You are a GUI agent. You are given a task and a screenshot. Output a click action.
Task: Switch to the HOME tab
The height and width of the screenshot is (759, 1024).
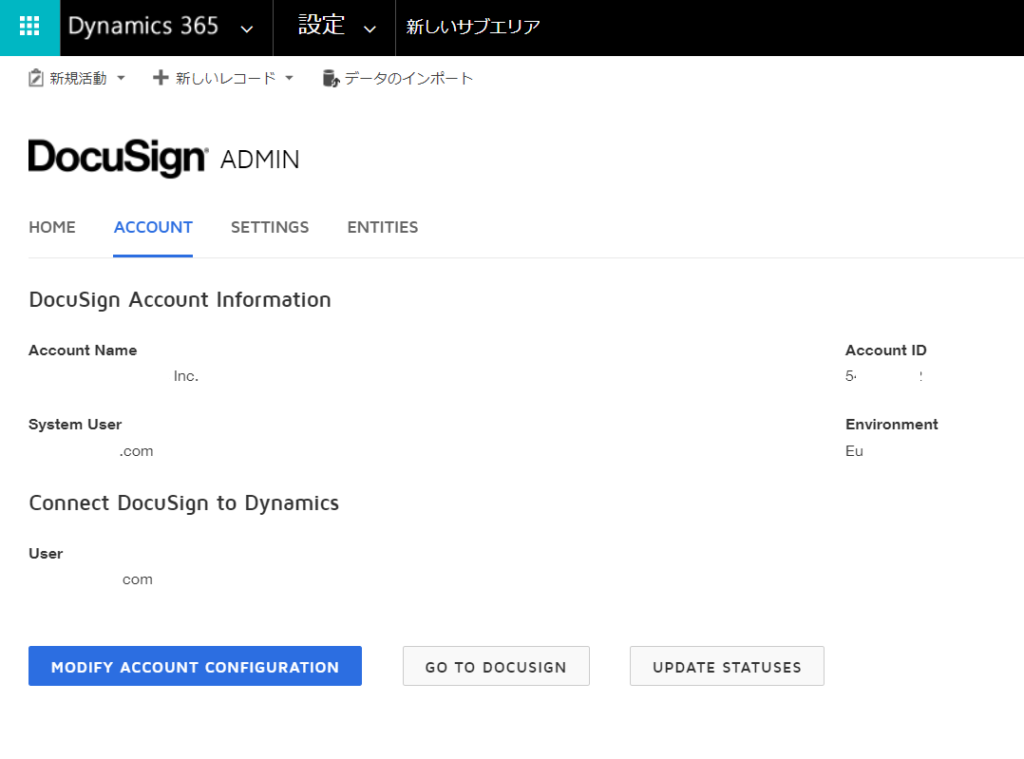(52, 227)
